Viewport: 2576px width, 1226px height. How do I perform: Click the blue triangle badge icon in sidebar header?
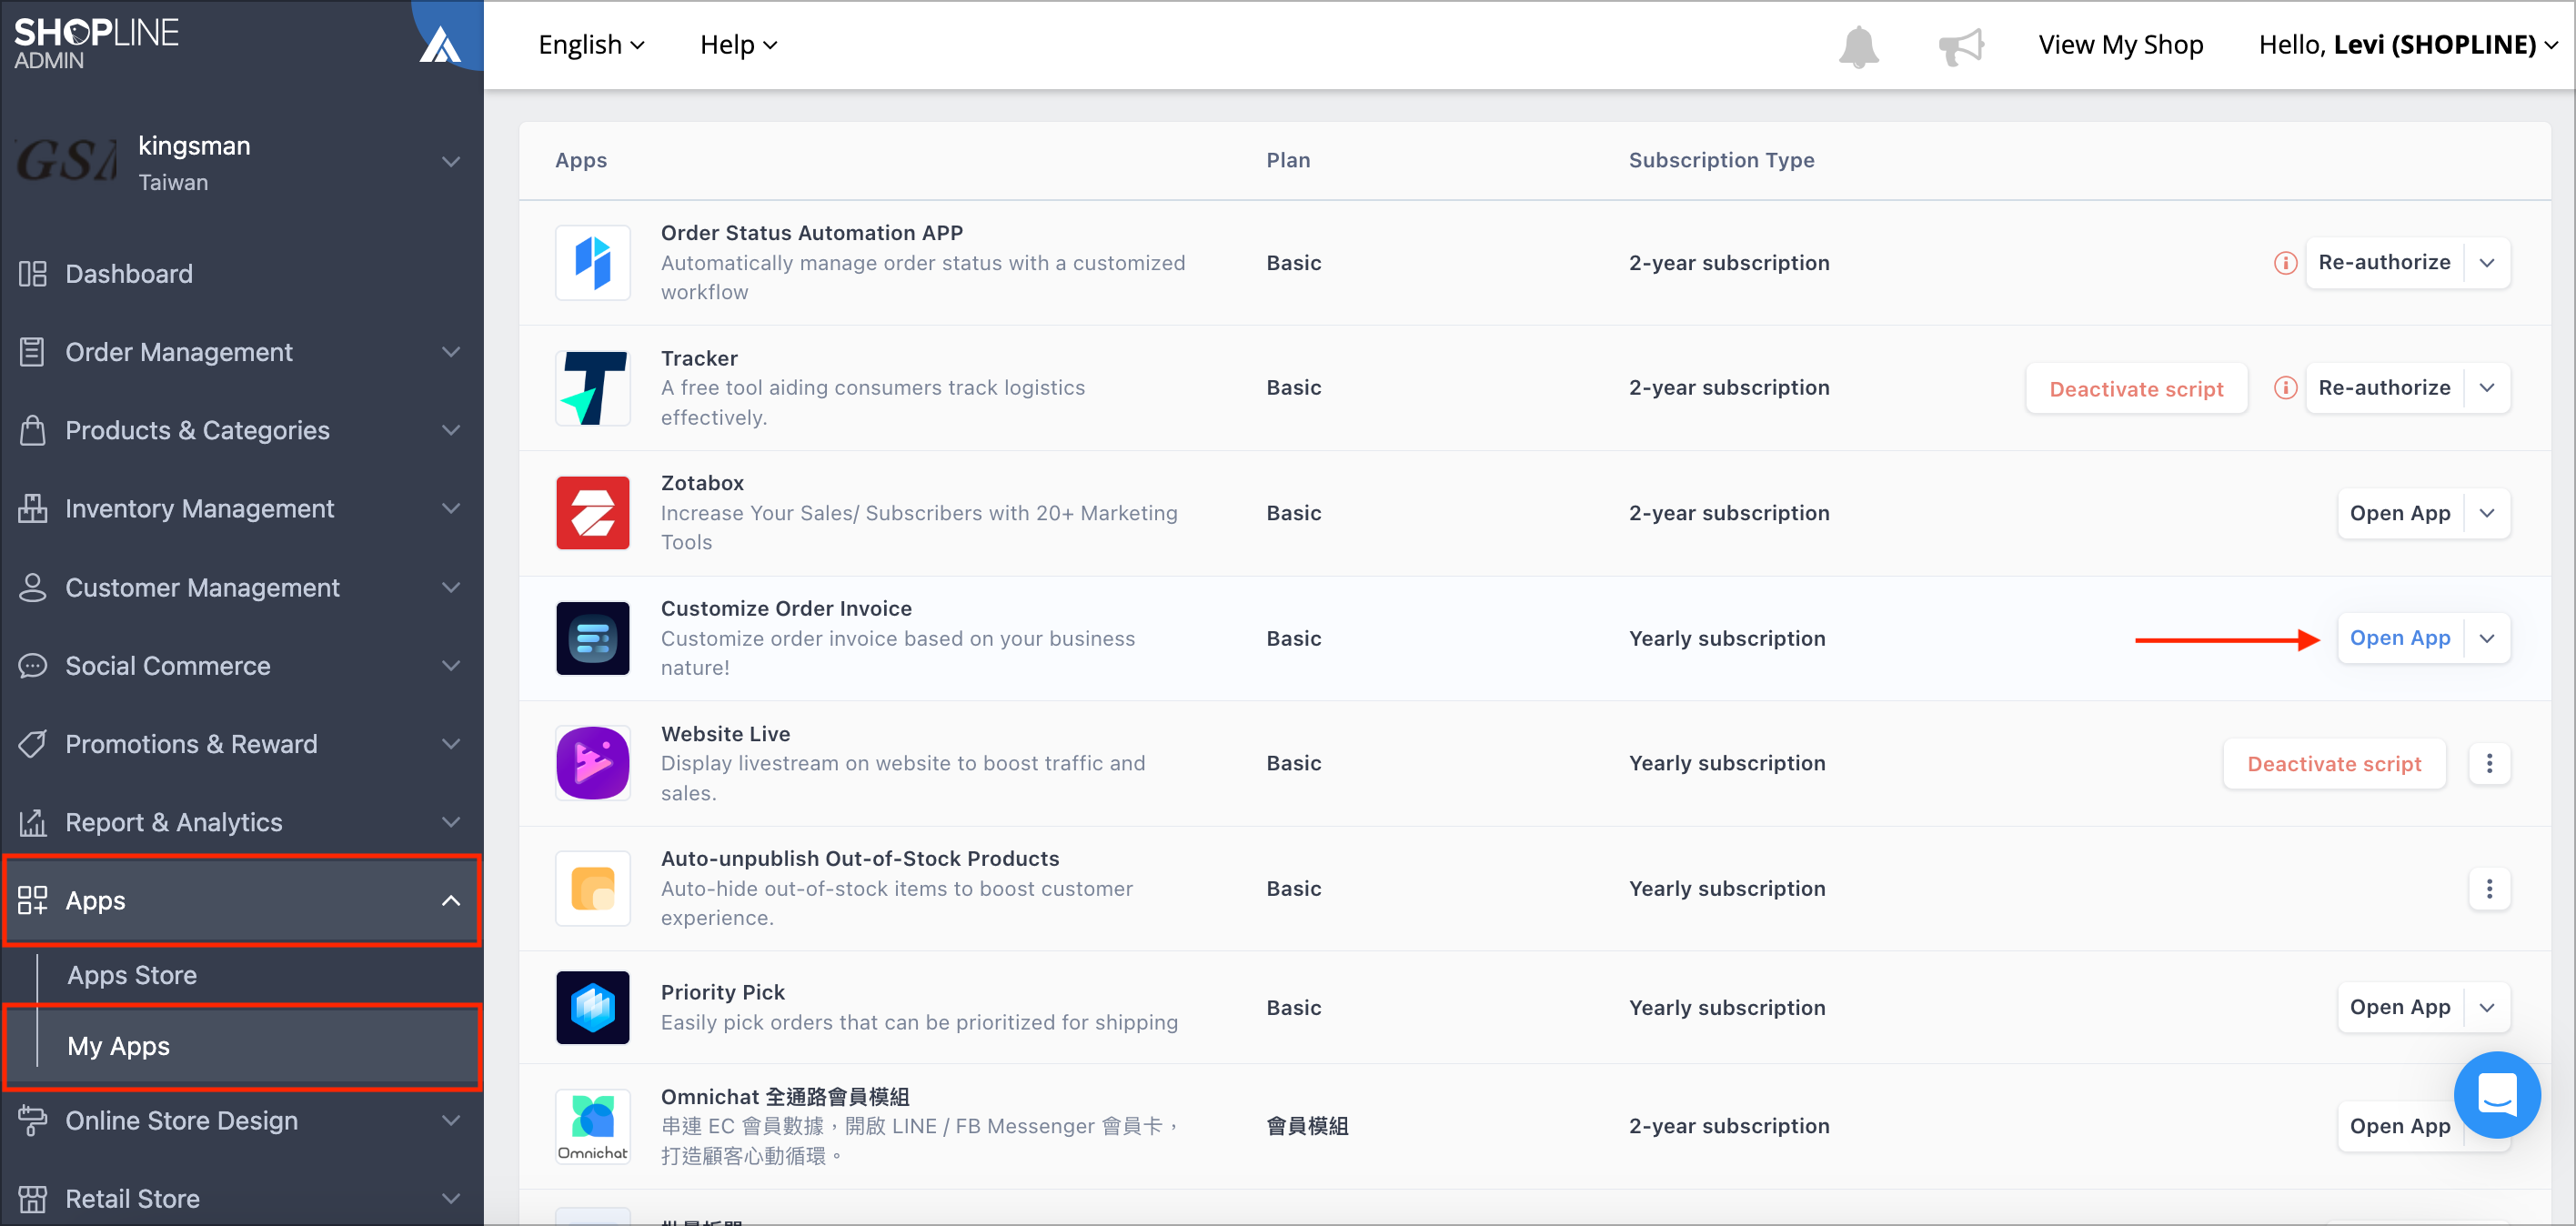pos(440,44)
